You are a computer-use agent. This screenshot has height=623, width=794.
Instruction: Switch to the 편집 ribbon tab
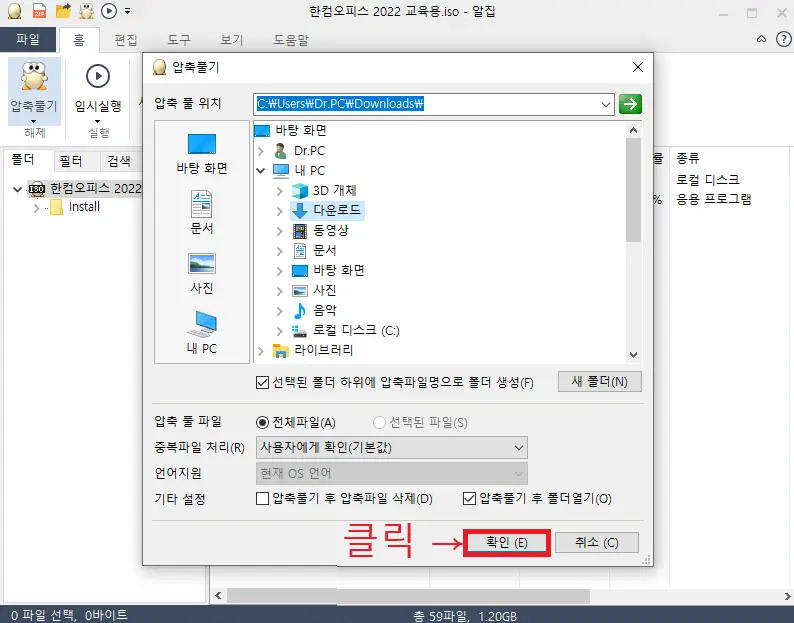[x=126, y=40]
